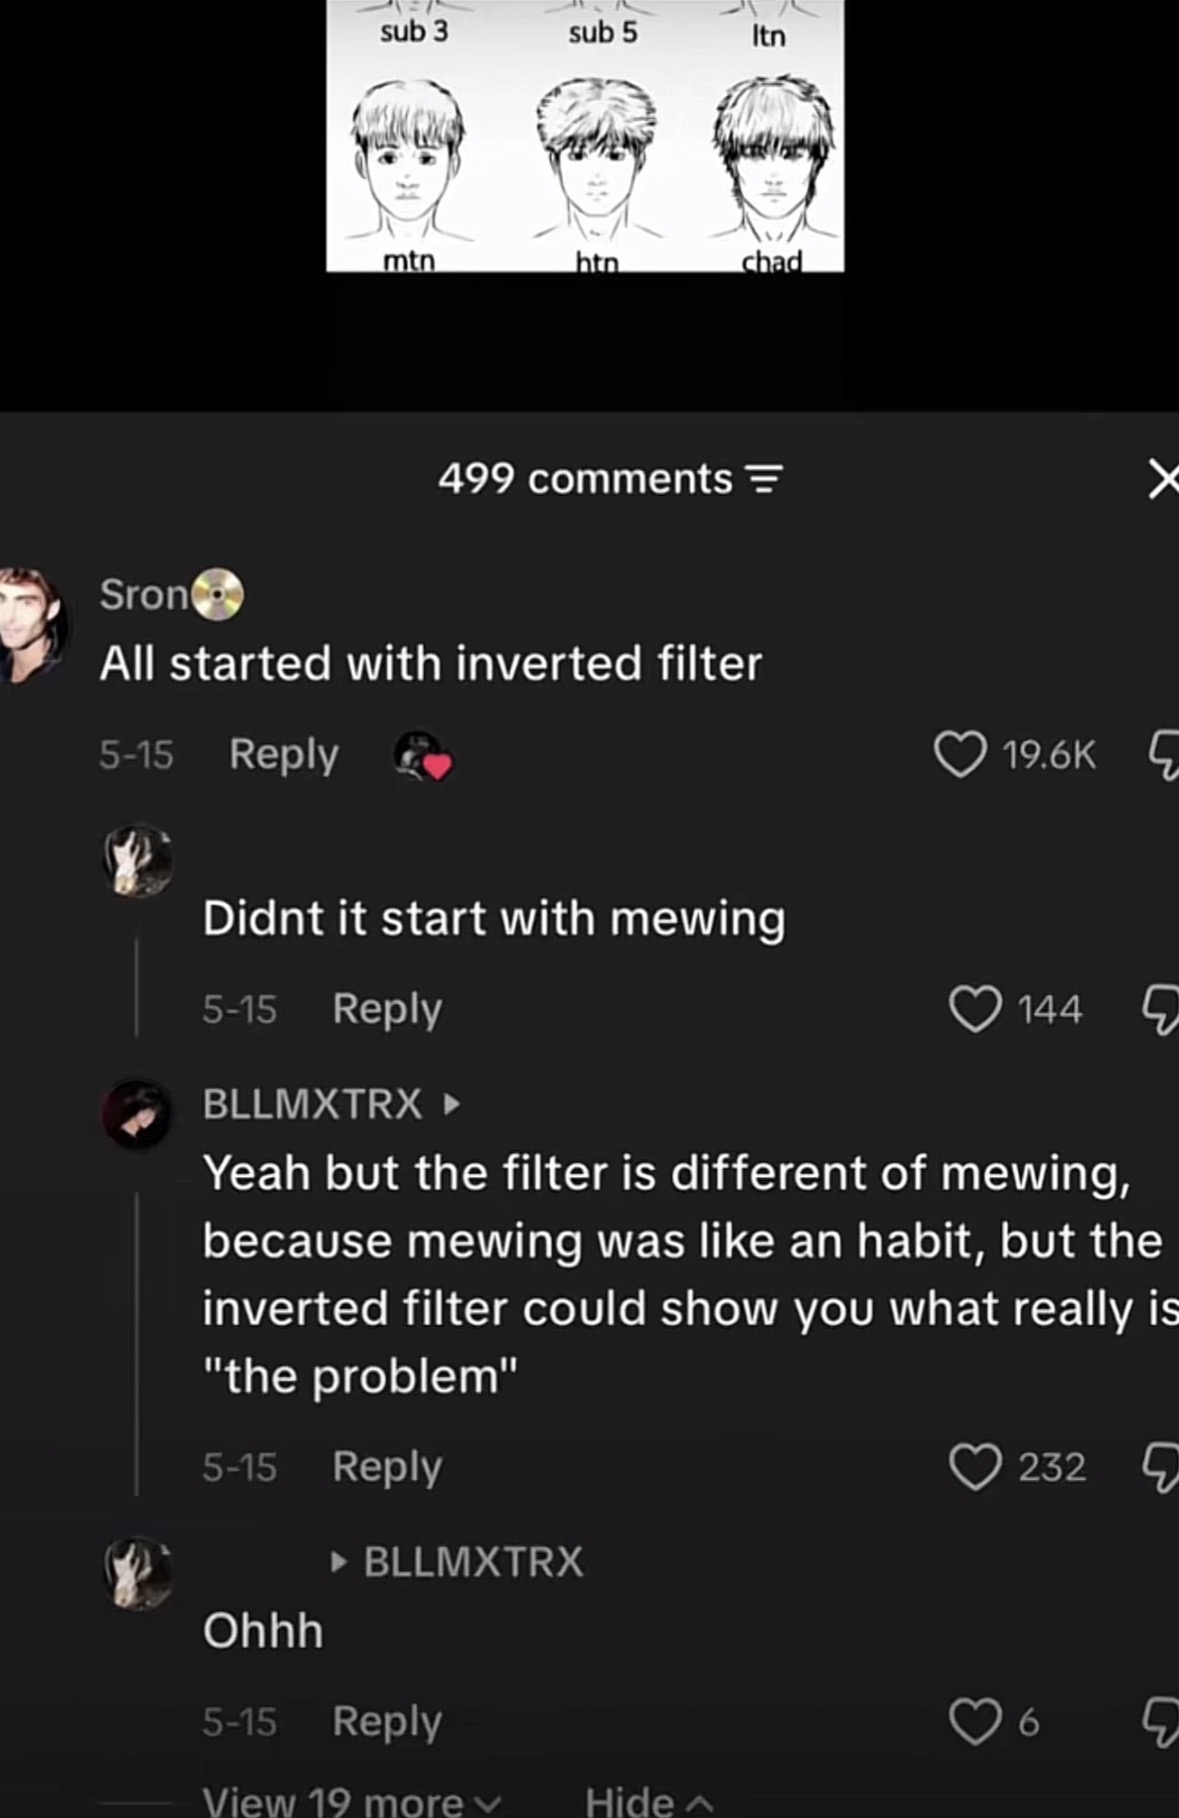Close the comments panel
The width and height of the screenshot is (1179, 1818).
[1163, 479]
